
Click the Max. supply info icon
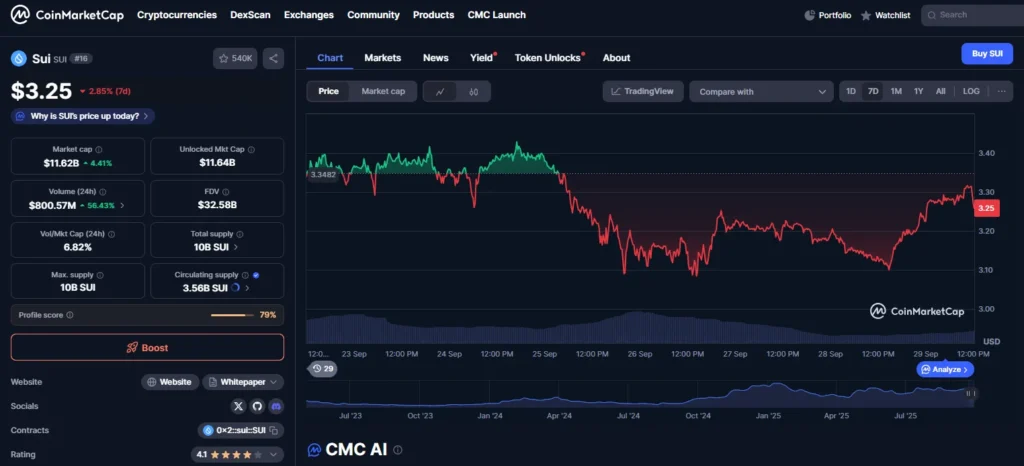99,275
